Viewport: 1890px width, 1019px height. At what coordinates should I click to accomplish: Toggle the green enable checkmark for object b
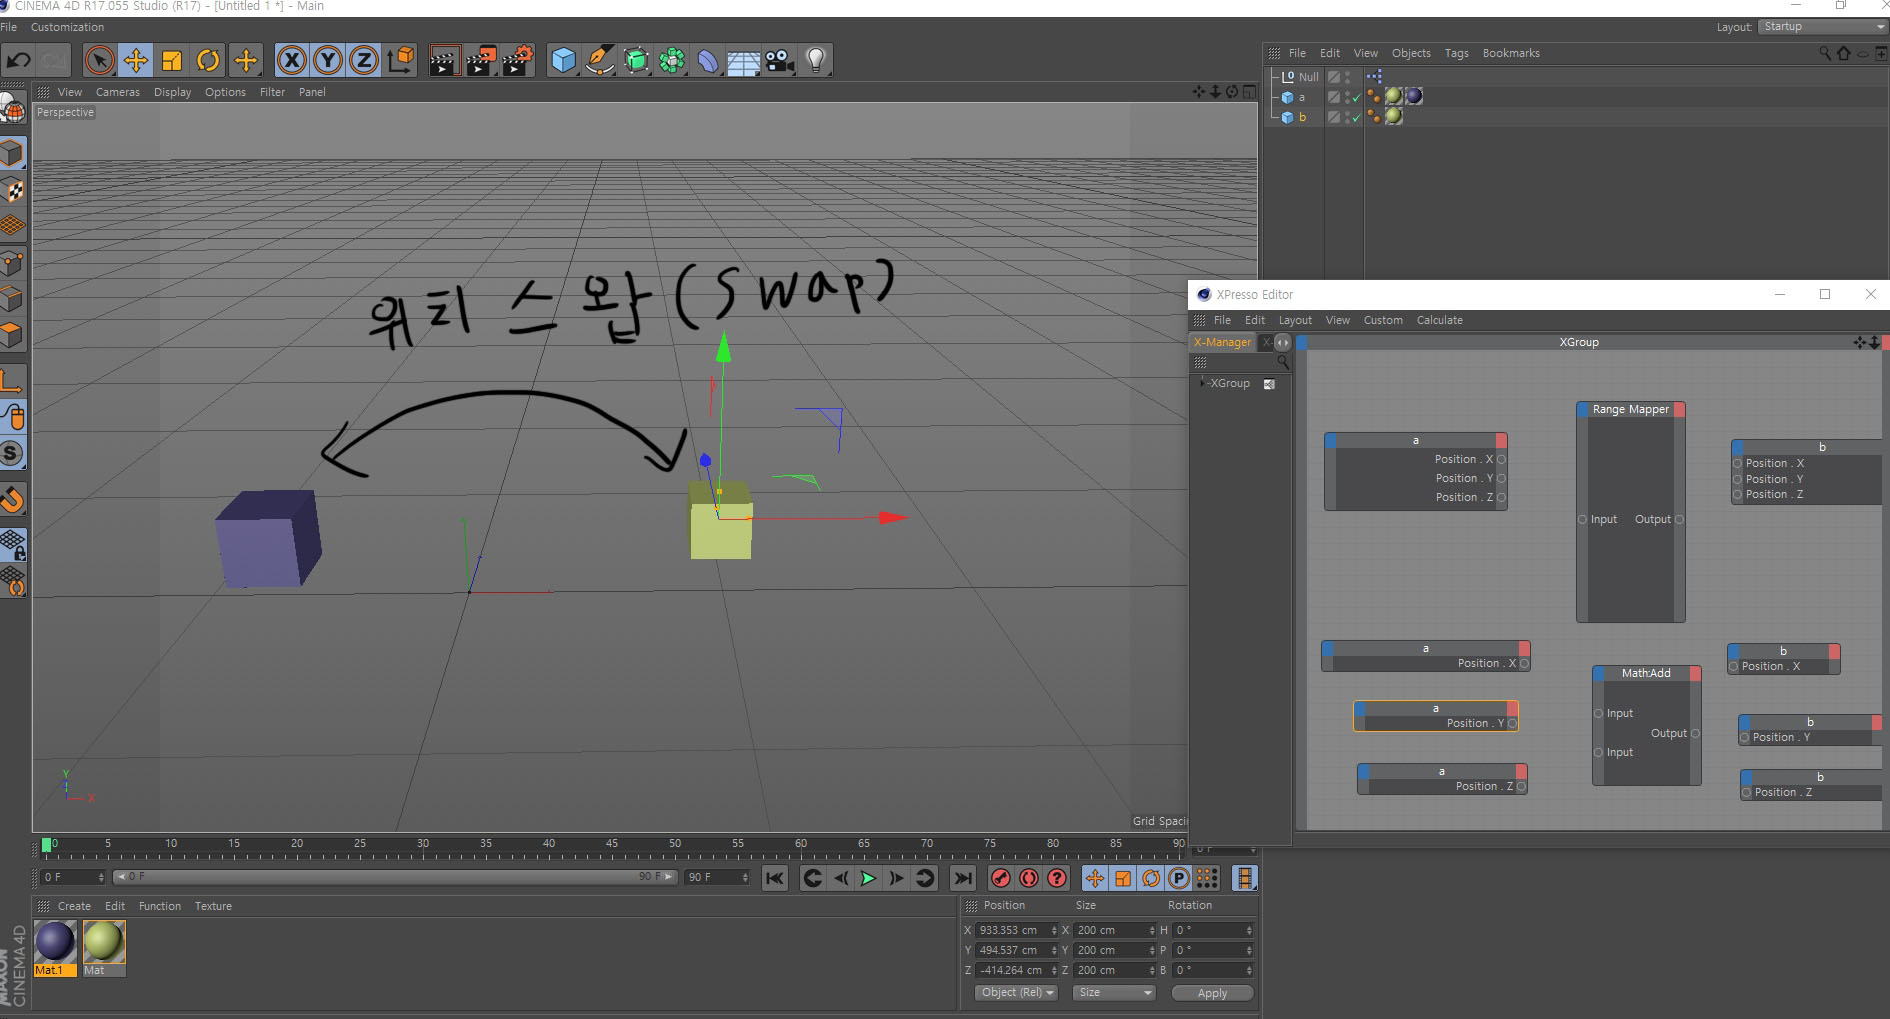pos(1357,118)
